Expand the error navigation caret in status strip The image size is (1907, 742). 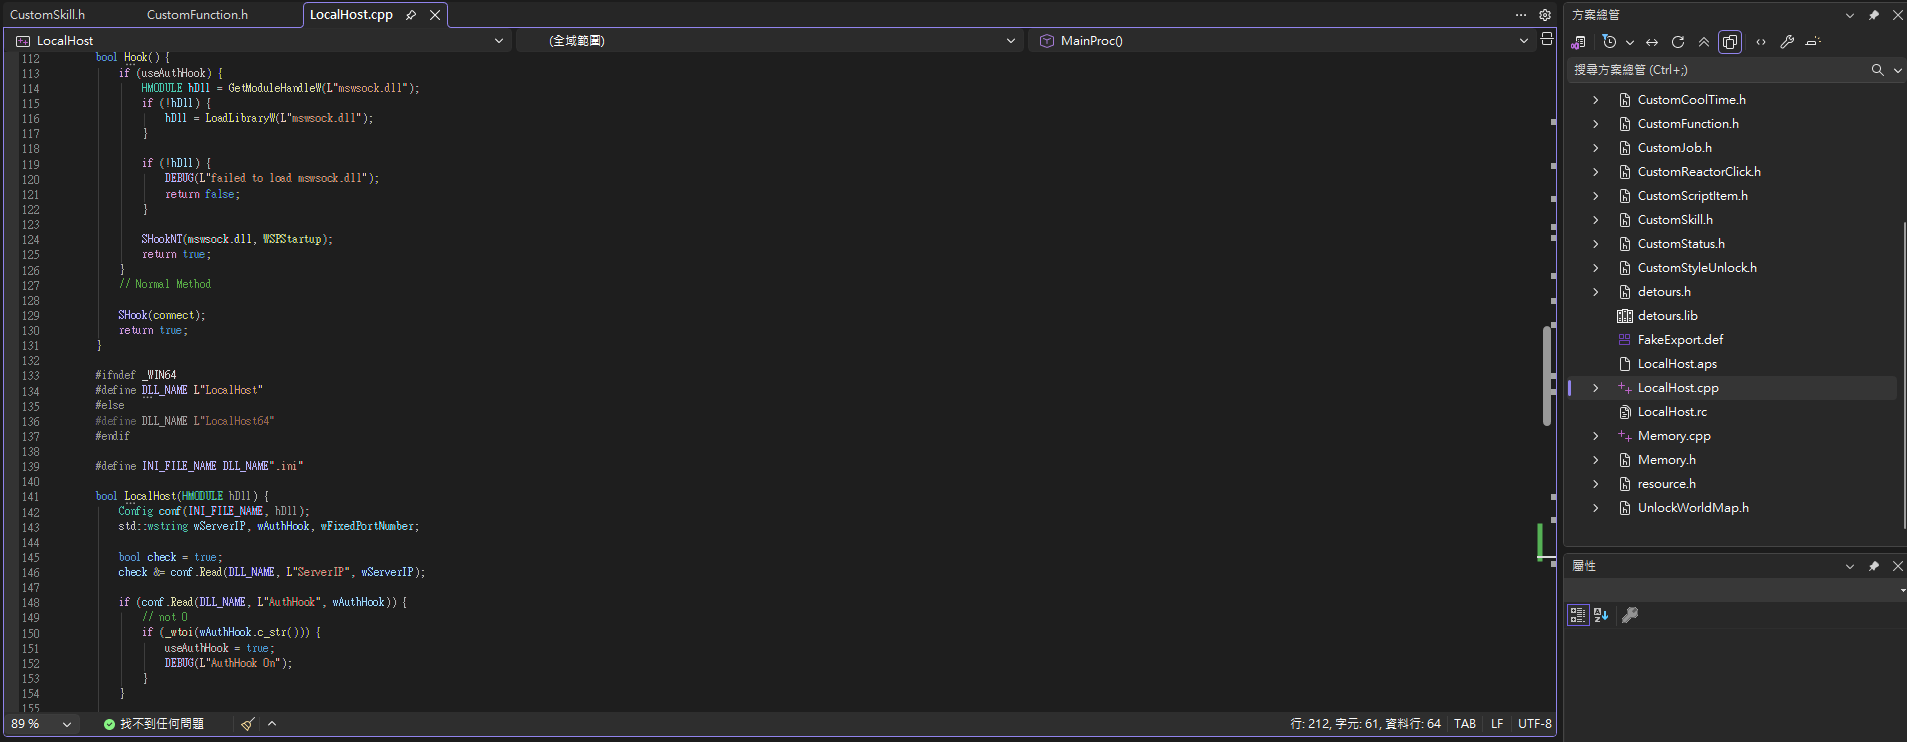pyautogui.click(x=272, y=724)
